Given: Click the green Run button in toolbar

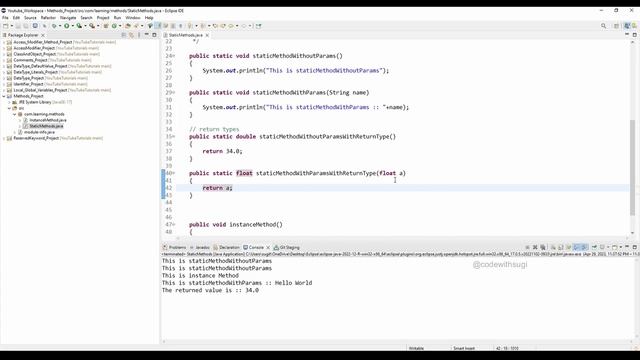Looking at the screenshot, I should pyautogui.click(x=67, y=26).
